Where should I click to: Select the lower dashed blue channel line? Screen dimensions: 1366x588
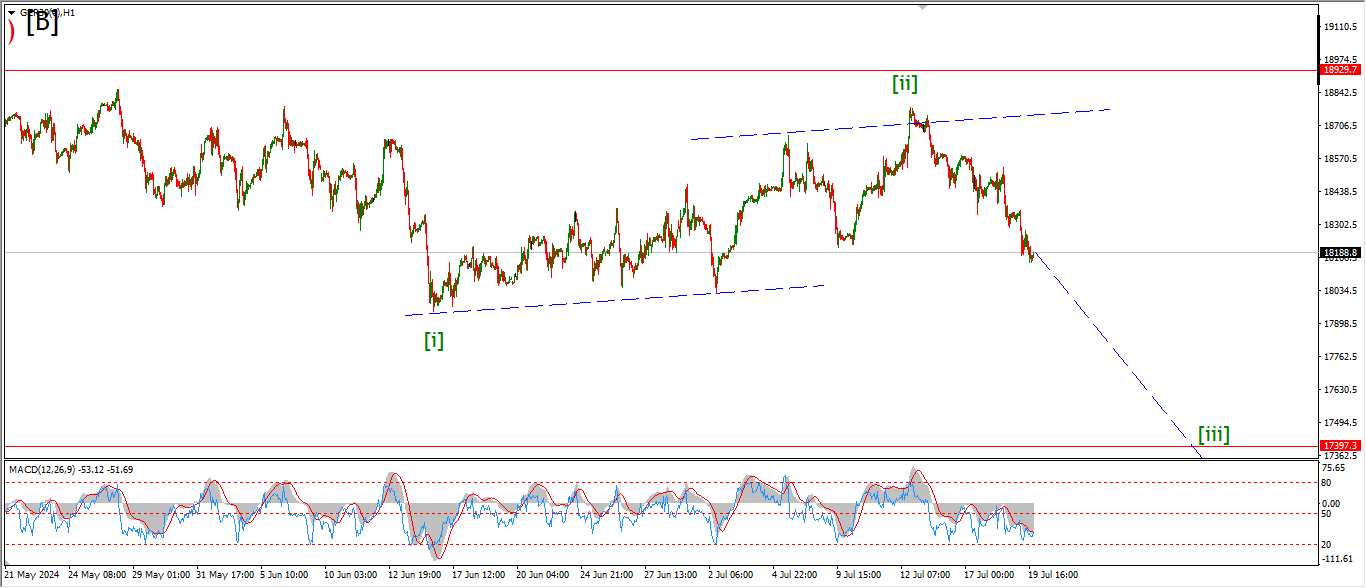614,300
